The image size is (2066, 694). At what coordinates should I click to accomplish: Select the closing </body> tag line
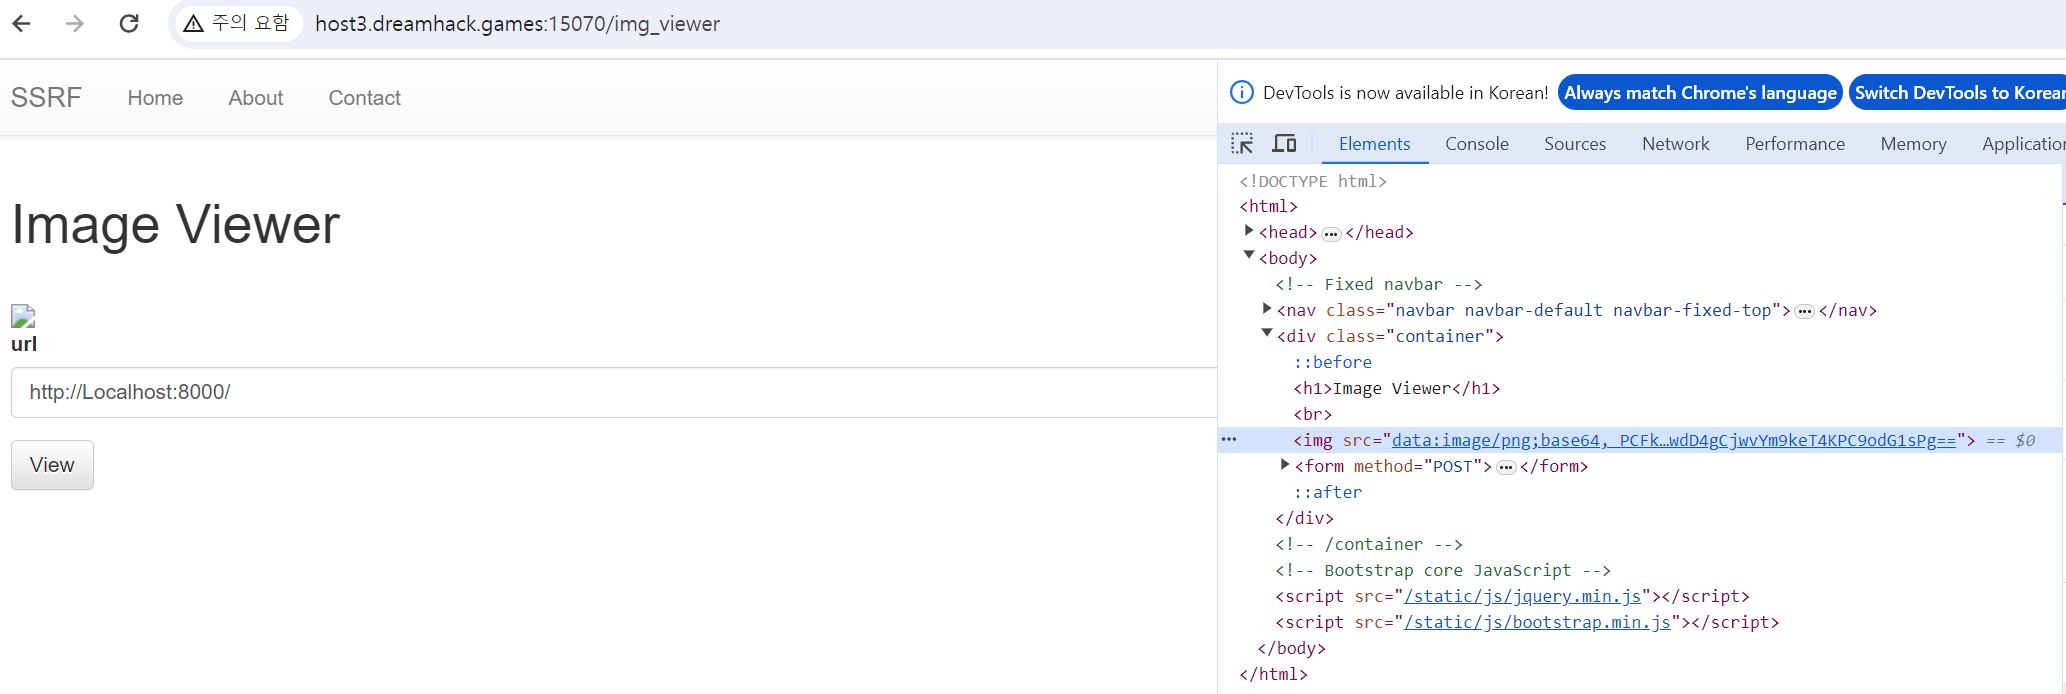(1291, 649)
